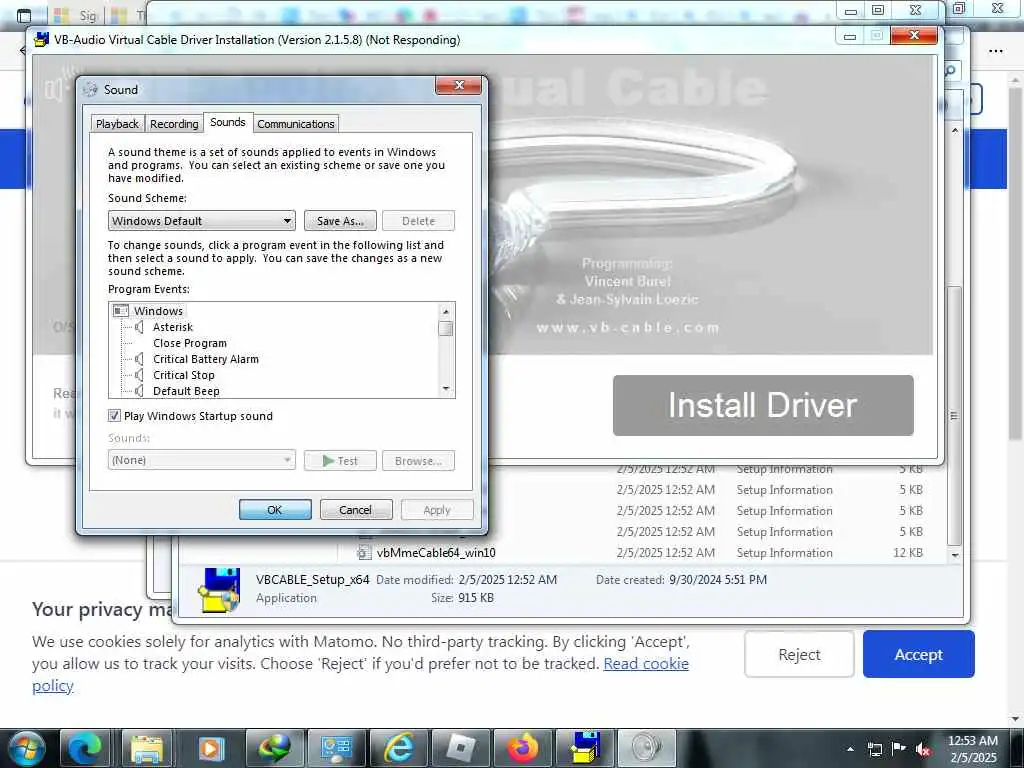Image resolution: width=1024 pixels, height=768 pixels.
Task: Accept cookies in the browser banner
Action: pos(918,654)
